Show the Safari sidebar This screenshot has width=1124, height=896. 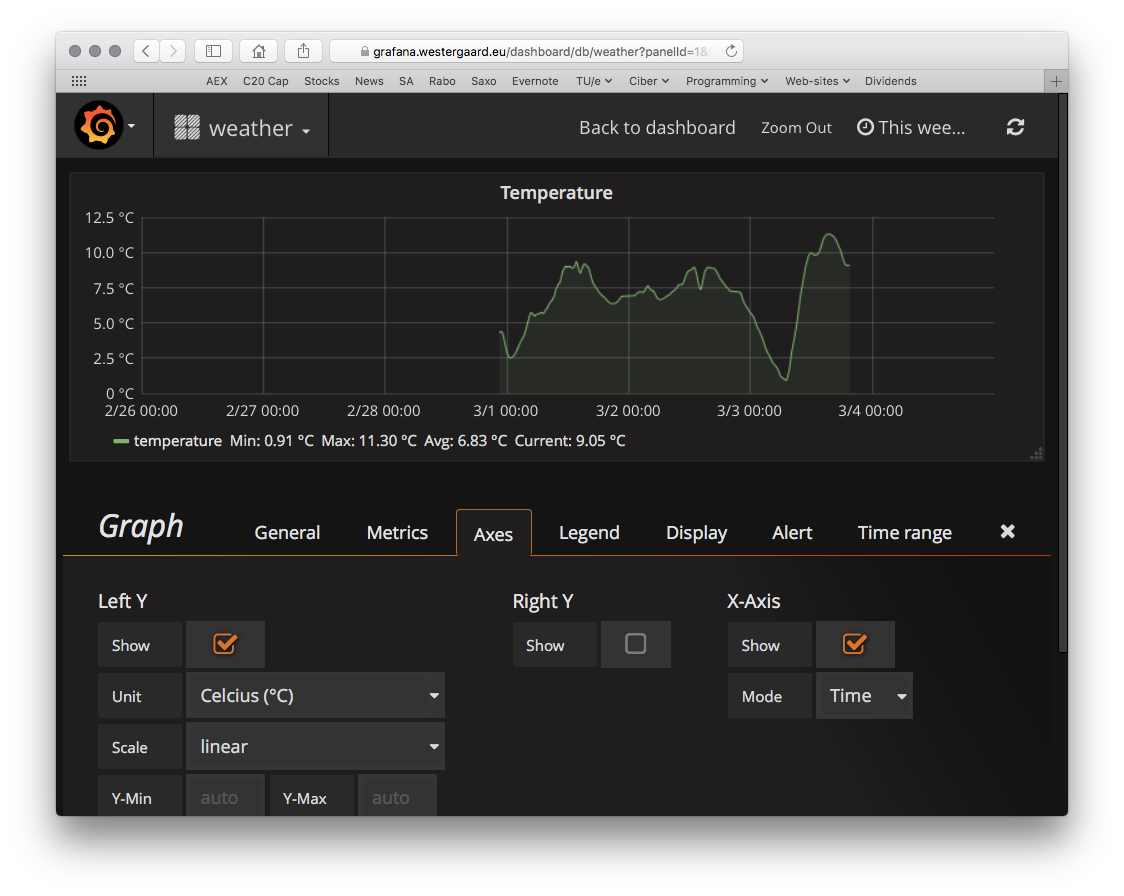214,51
